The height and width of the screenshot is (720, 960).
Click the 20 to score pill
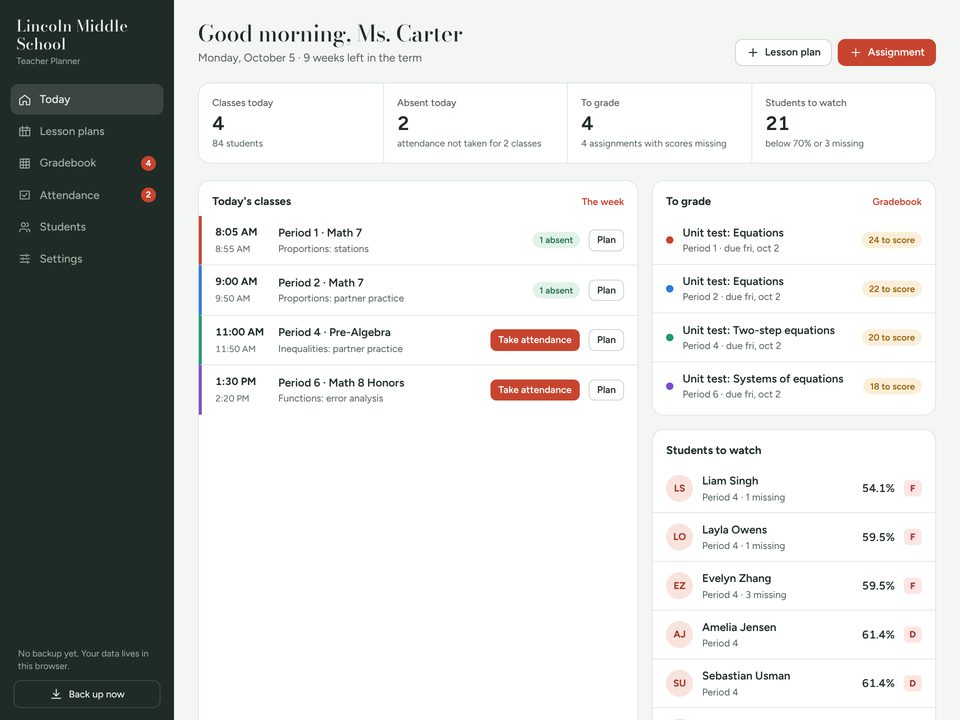[891, 337]
